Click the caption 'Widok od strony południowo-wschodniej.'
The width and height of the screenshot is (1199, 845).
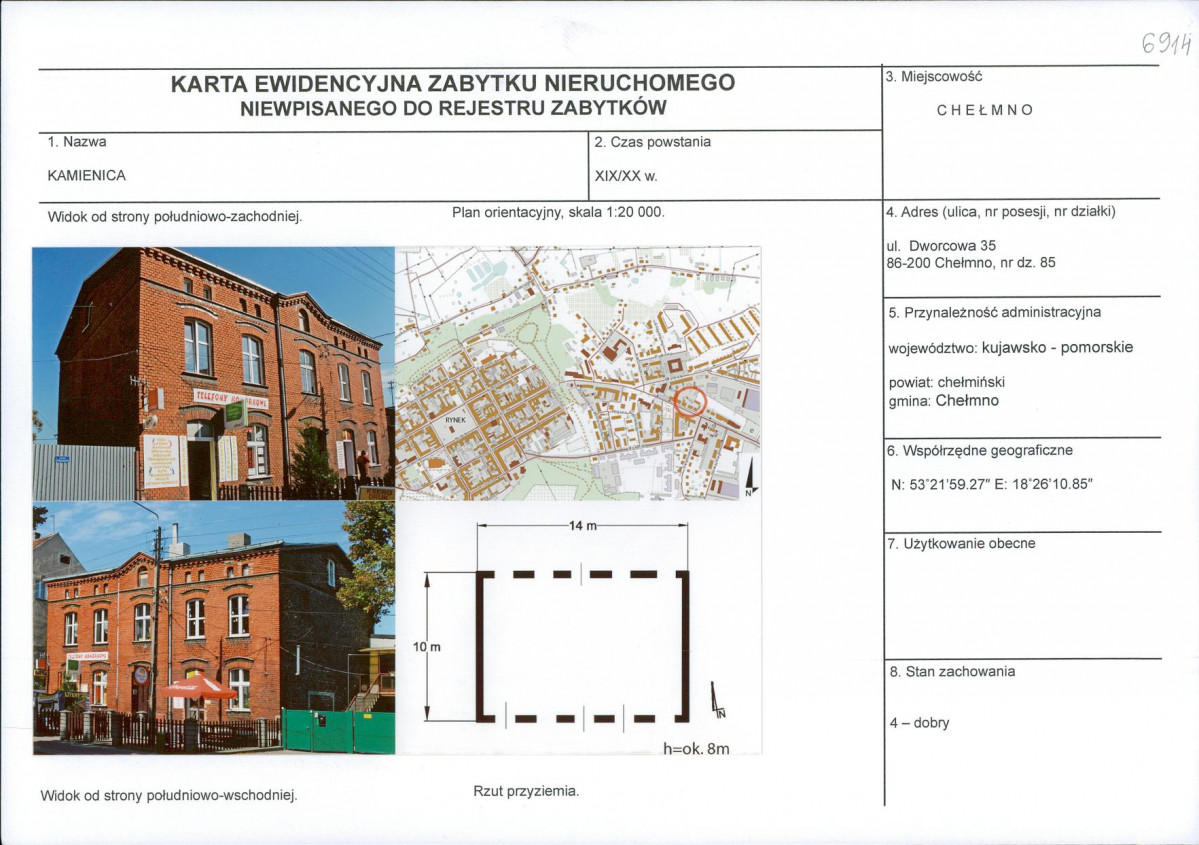[169, 795]
